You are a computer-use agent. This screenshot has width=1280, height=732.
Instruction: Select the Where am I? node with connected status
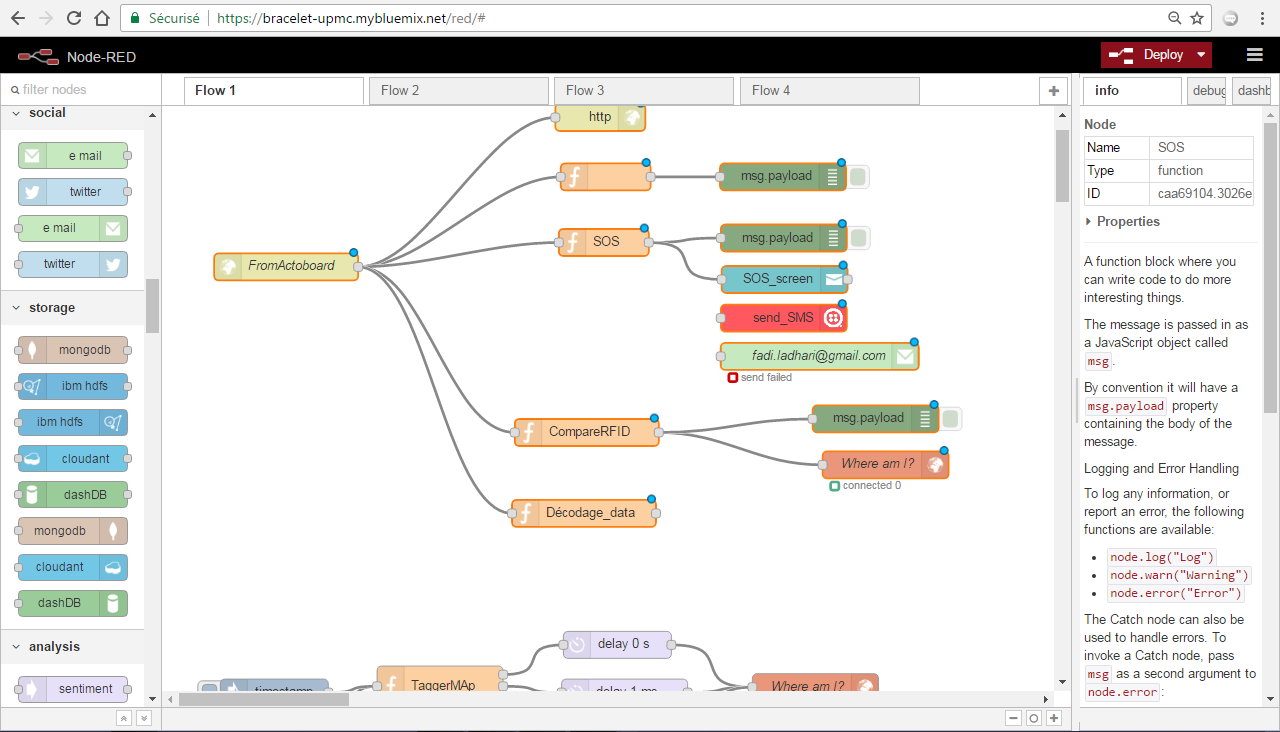pyautogui.click(x=885, y=464)
